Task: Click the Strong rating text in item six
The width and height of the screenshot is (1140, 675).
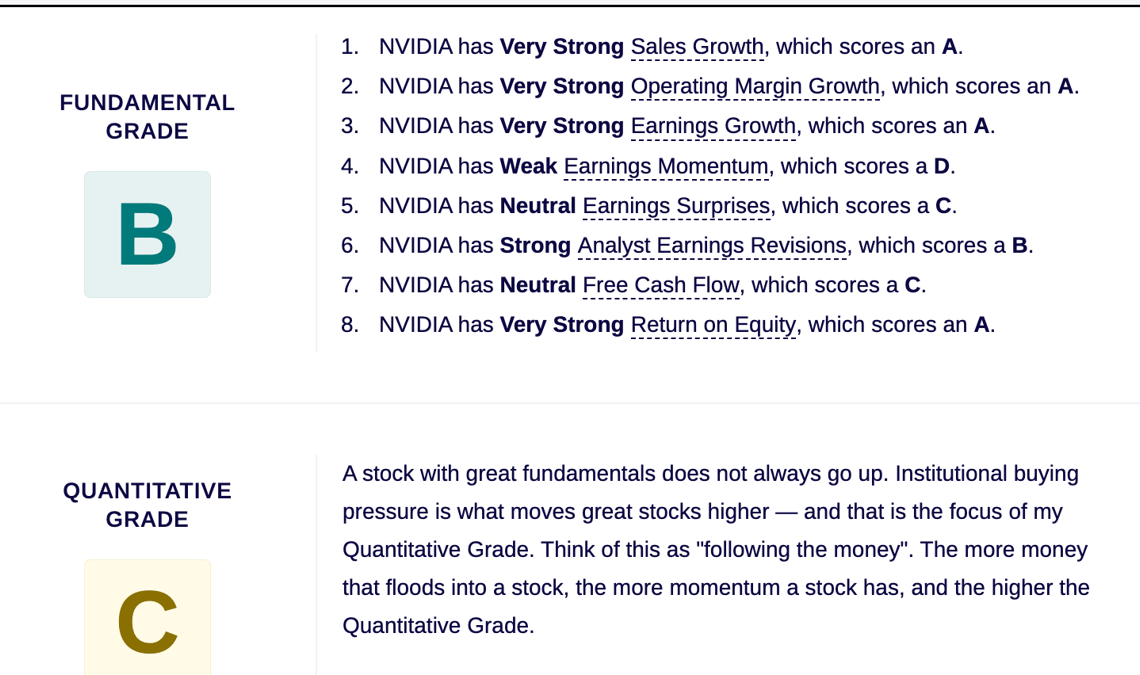Action: click(x=535, y=246)
